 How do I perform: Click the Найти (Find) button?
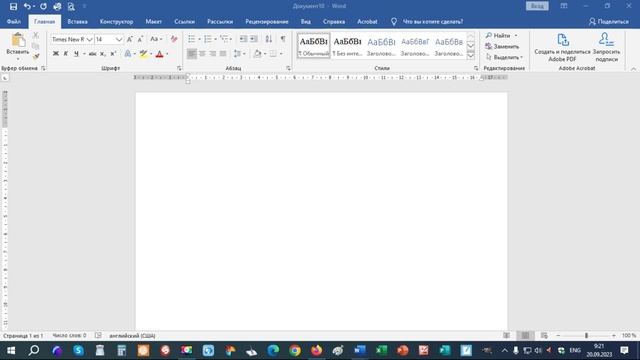coord(498,36)
